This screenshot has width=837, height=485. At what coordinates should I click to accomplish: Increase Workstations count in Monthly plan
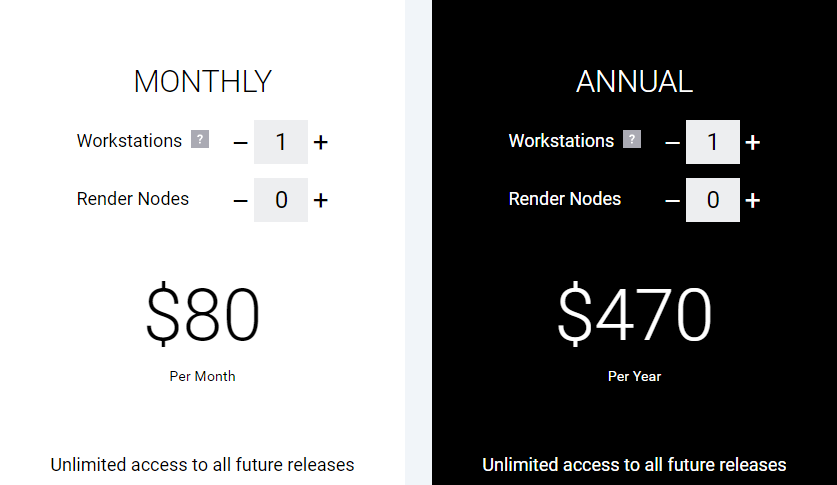click(x=320, y=142)
